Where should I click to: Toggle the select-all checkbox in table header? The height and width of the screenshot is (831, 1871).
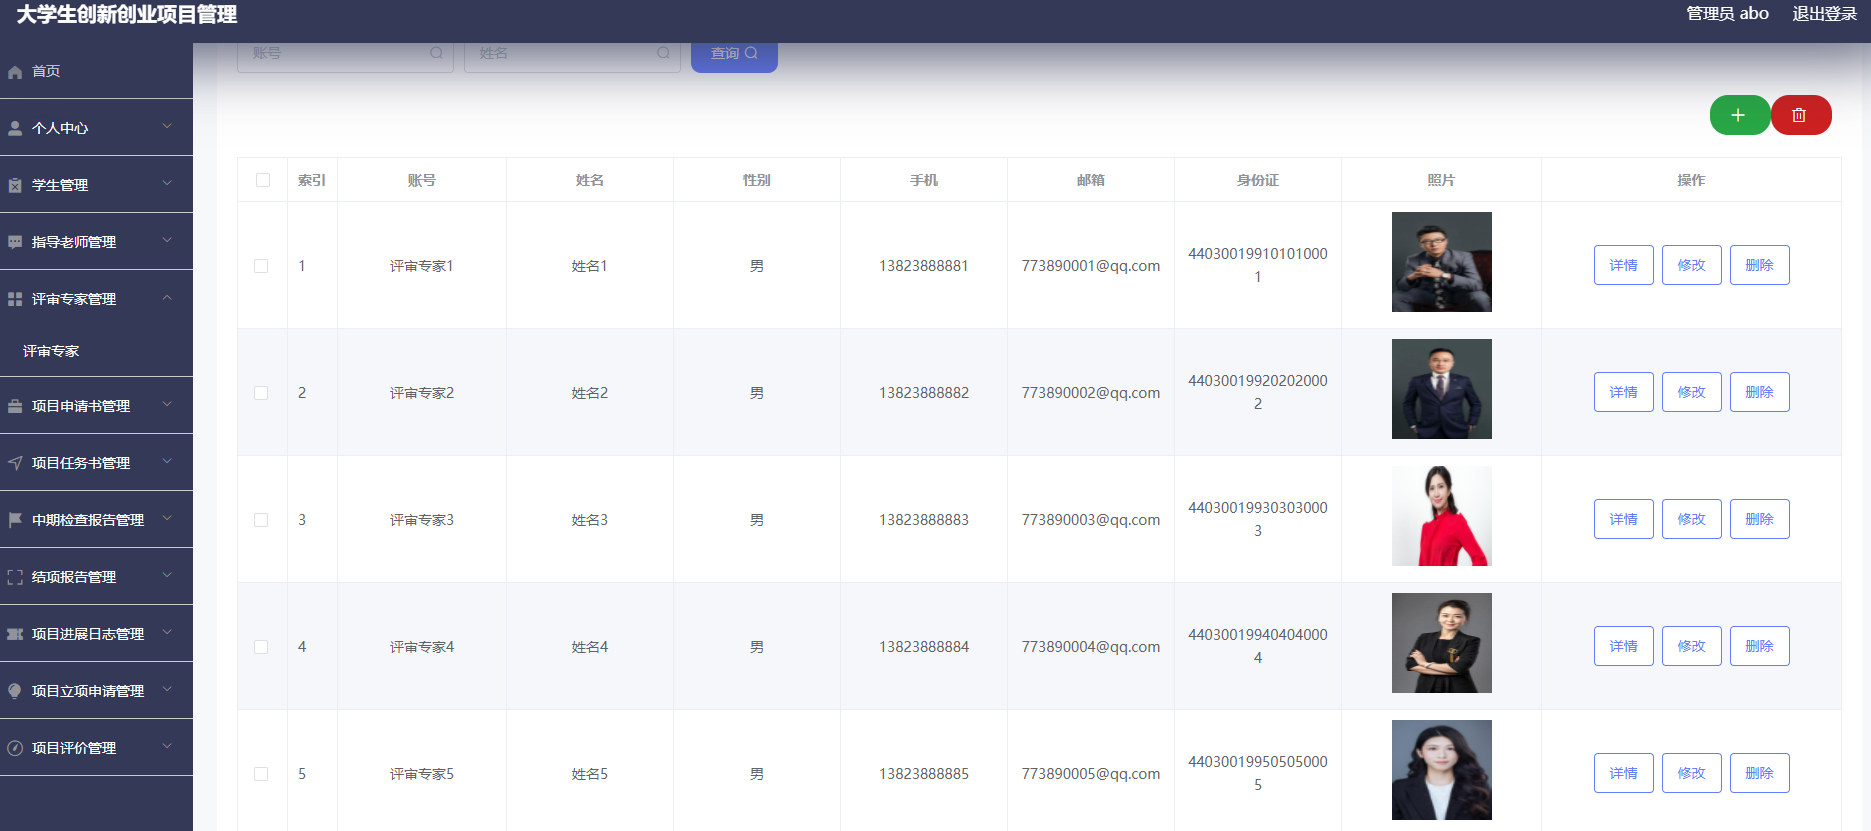tap(263, 180)
